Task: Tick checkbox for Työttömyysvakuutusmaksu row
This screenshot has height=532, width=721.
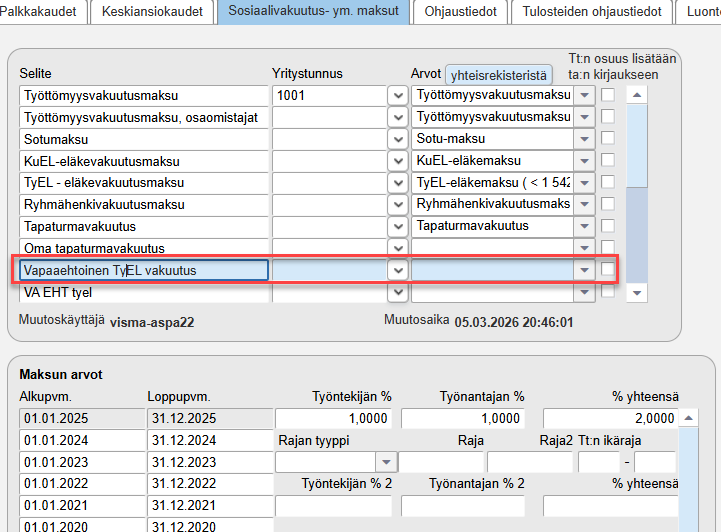Action: 608,95
